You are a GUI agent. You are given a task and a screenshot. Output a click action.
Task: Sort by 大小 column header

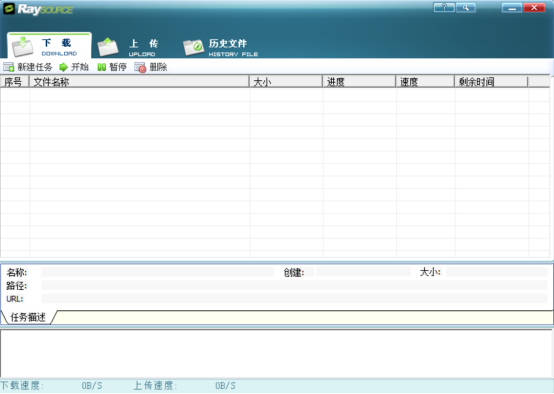point(286,82)
